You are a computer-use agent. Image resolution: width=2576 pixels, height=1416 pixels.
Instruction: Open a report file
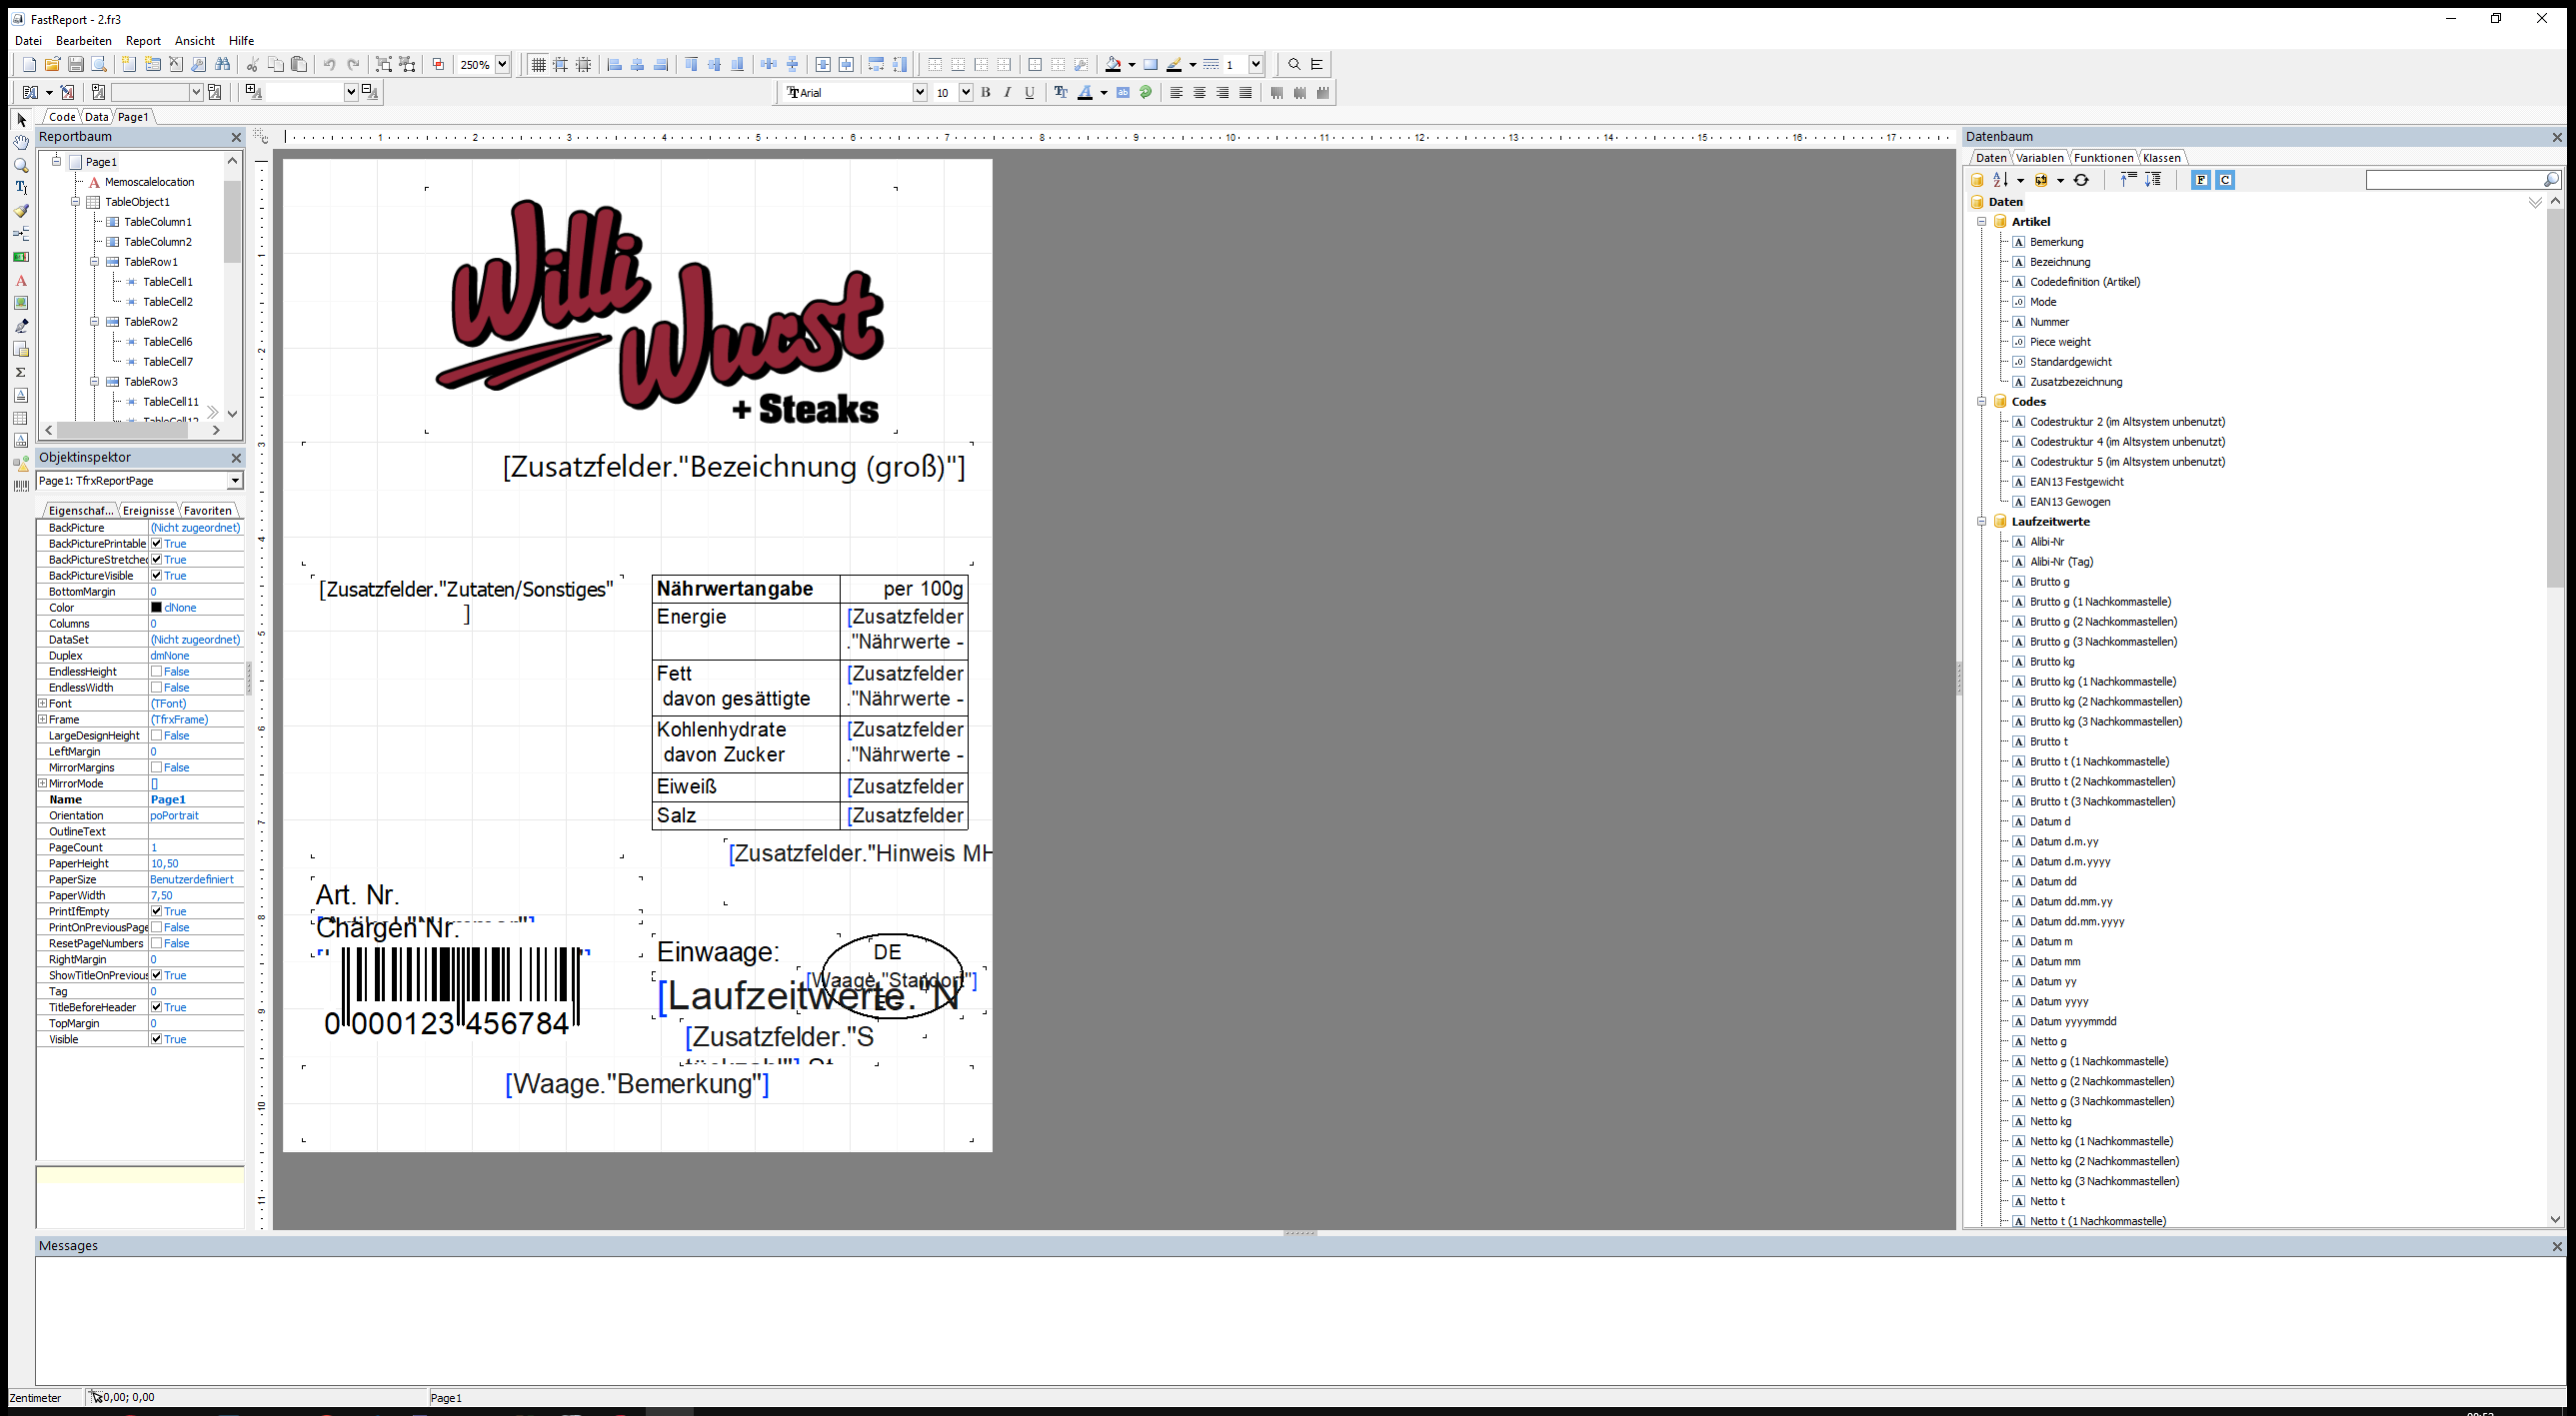pyautogui.click(x=52, y=64)
